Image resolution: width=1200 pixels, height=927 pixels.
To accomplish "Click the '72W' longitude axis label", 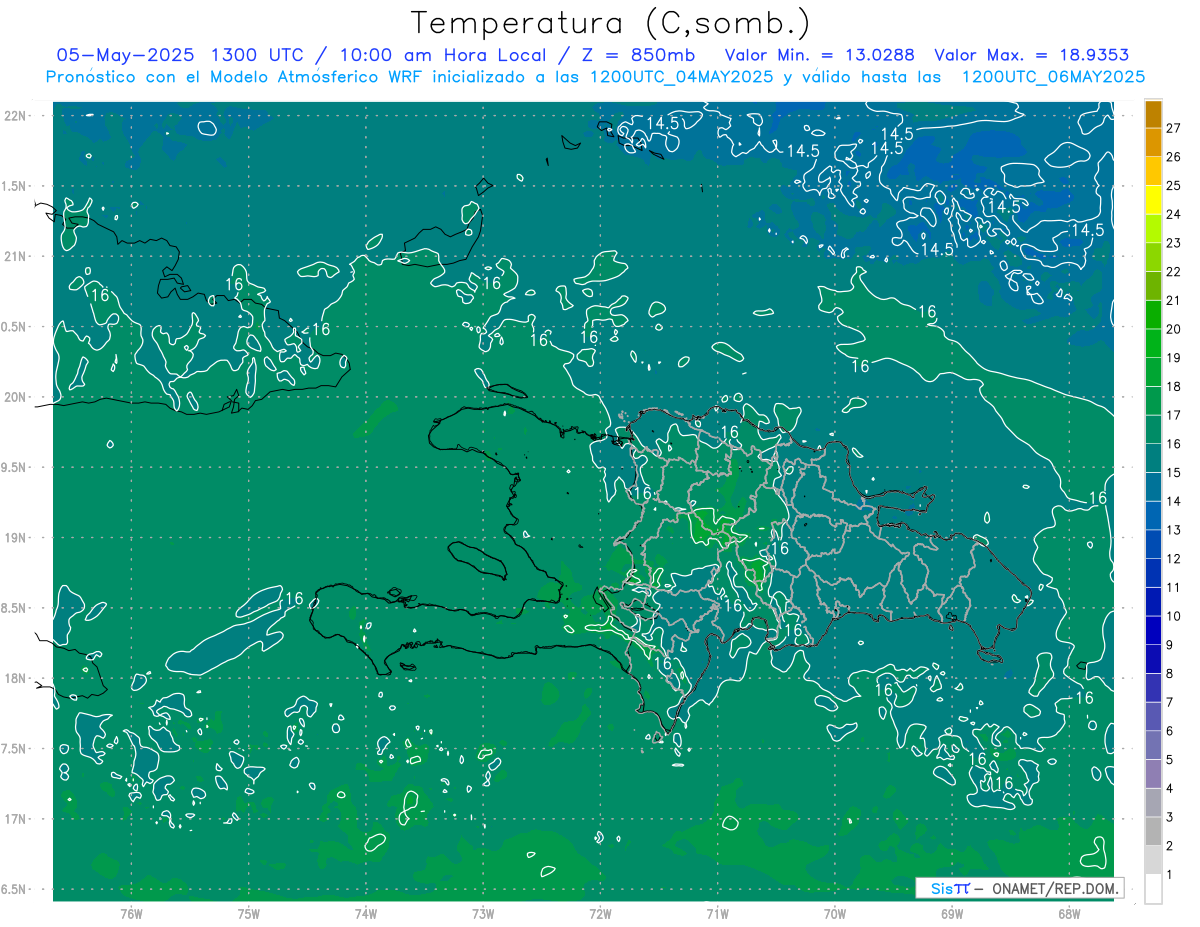I will click(600, 914).
